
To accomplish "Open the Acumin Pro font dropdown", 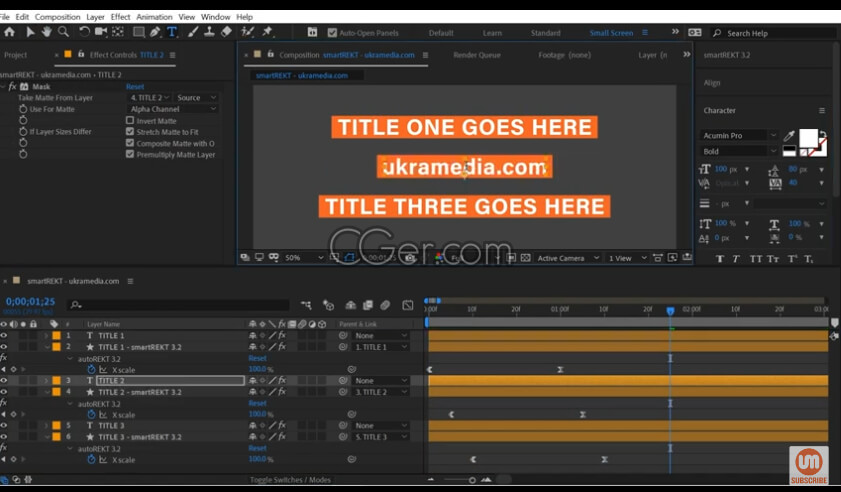I will [x=739, y=135].
